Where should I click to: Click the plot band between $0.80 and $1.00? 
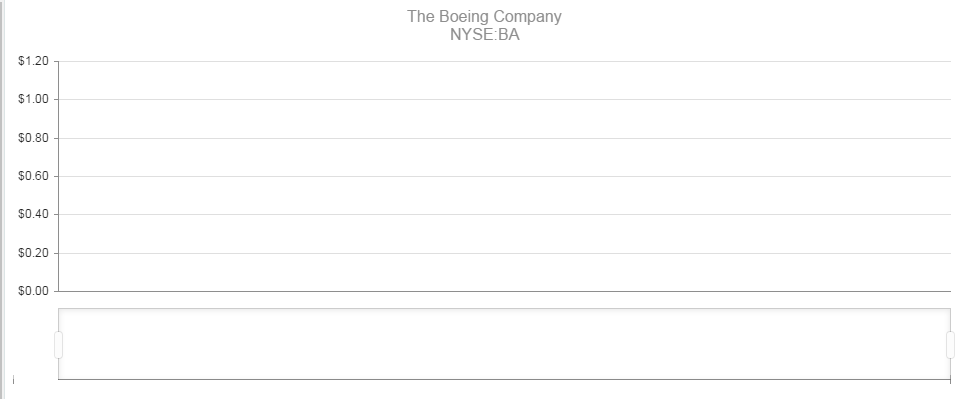click(504, 119)
